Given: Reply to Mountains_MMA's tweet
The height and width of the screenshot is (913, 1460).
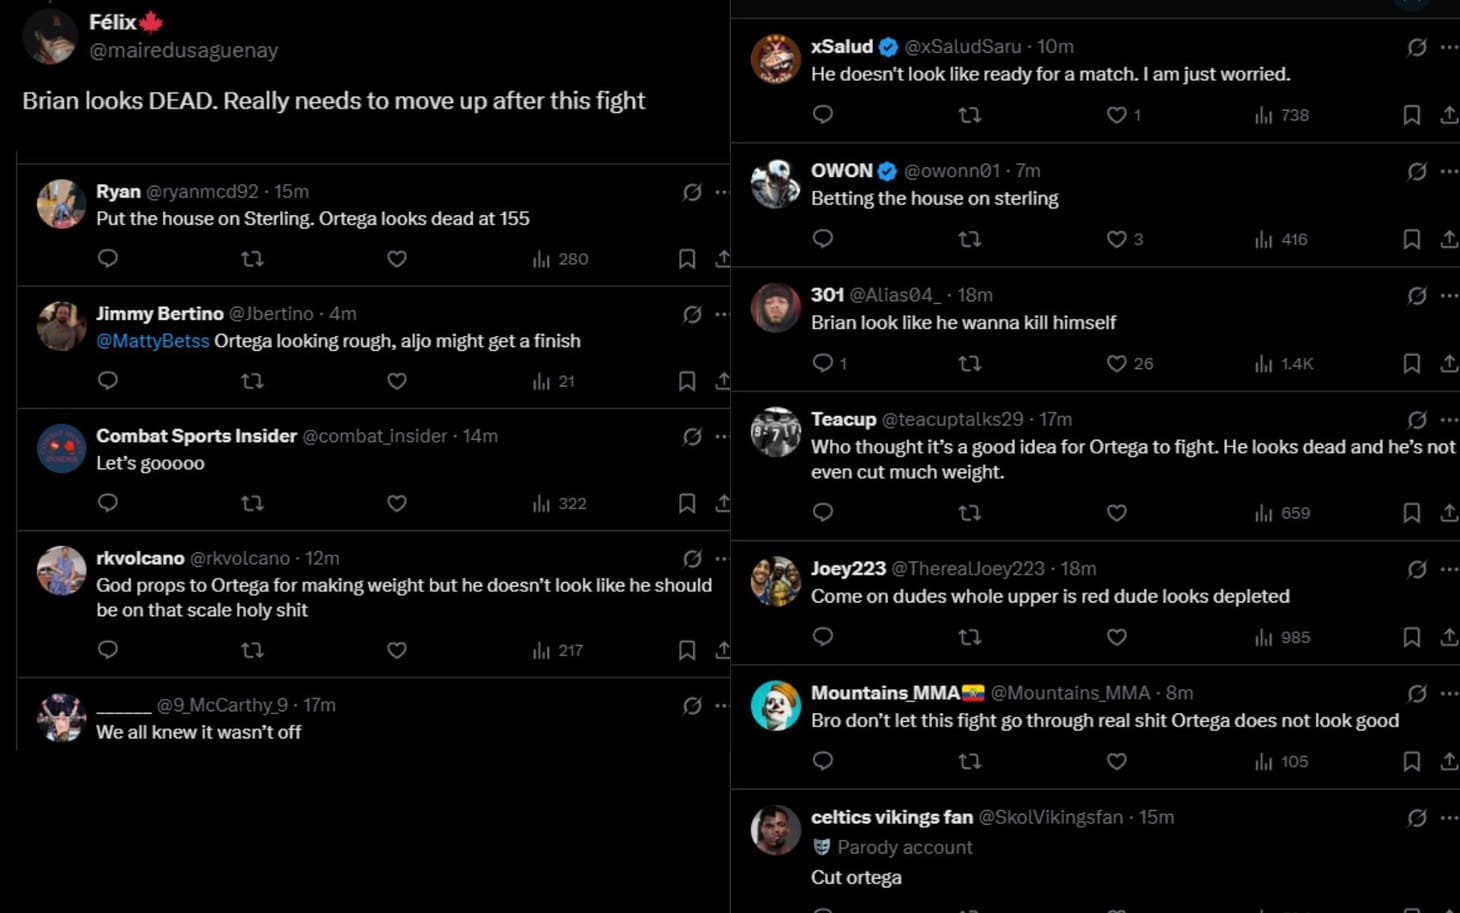Looking at the screenshot, I should (x=822, y=761).
